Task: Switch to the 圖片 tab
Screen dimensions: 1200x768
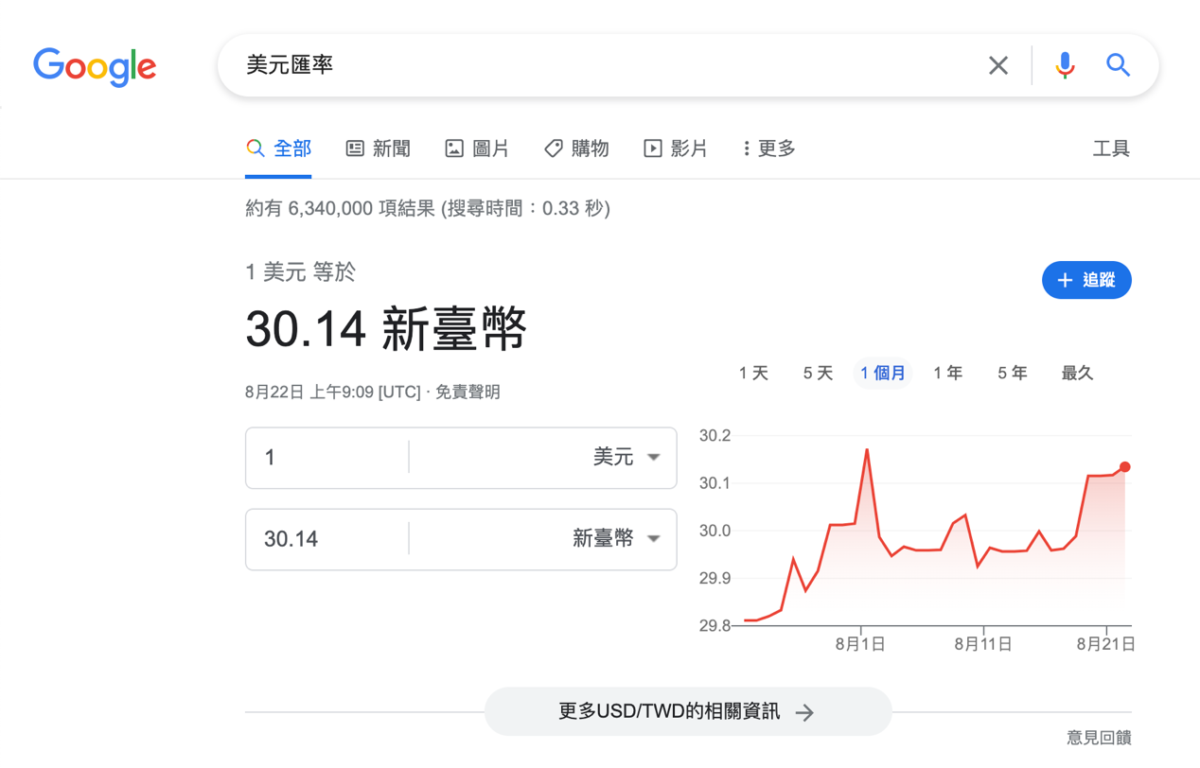Action: coord(477,149)
